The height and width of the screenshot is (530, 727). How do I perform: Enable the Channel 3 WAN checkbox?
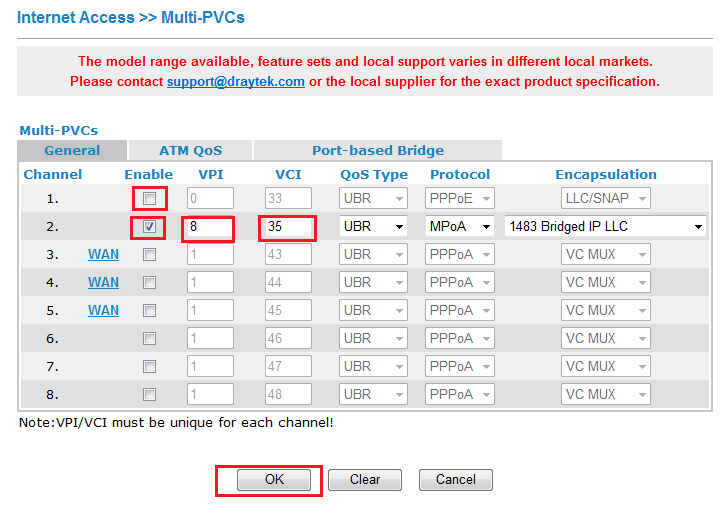click(x=149, y=255)
